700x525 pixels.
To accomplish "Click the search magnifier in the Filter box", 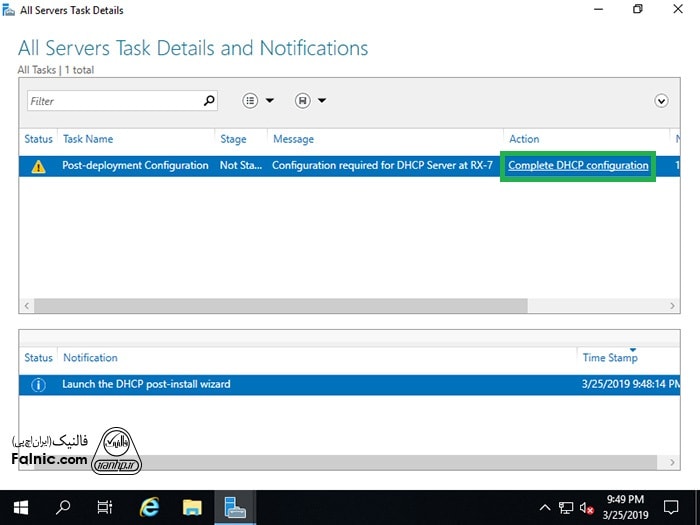I will (209, 101).
